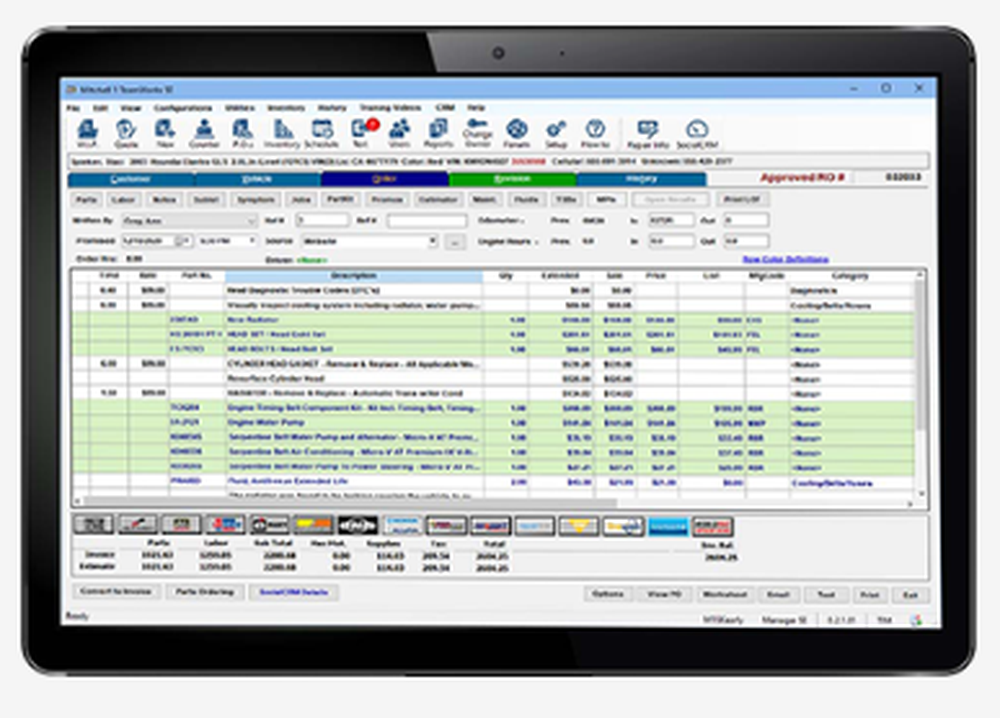Screen dimensions: 1000x718
Task: Click the Options button
Action: [x=607, y=594]
